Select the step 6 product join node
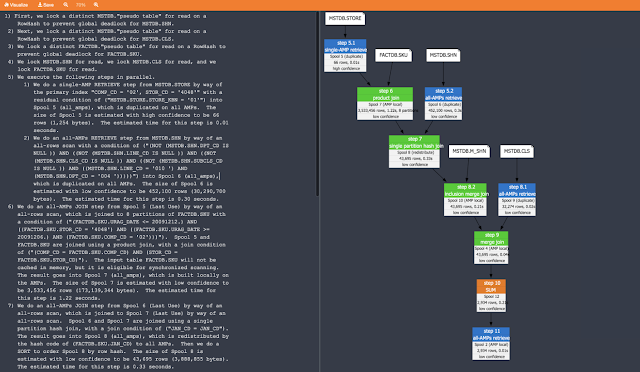 (385, 103)
